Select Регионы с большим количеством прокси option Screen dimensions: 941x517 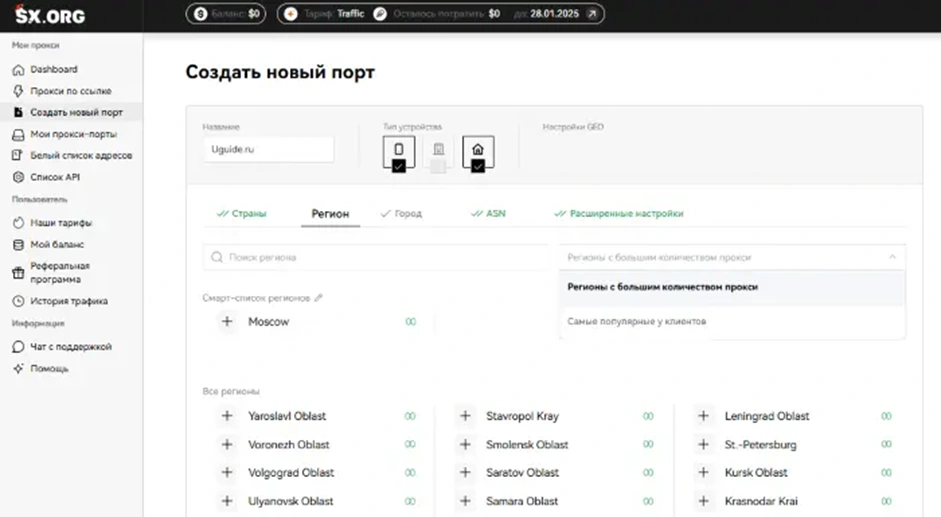(x=732, y=287)
